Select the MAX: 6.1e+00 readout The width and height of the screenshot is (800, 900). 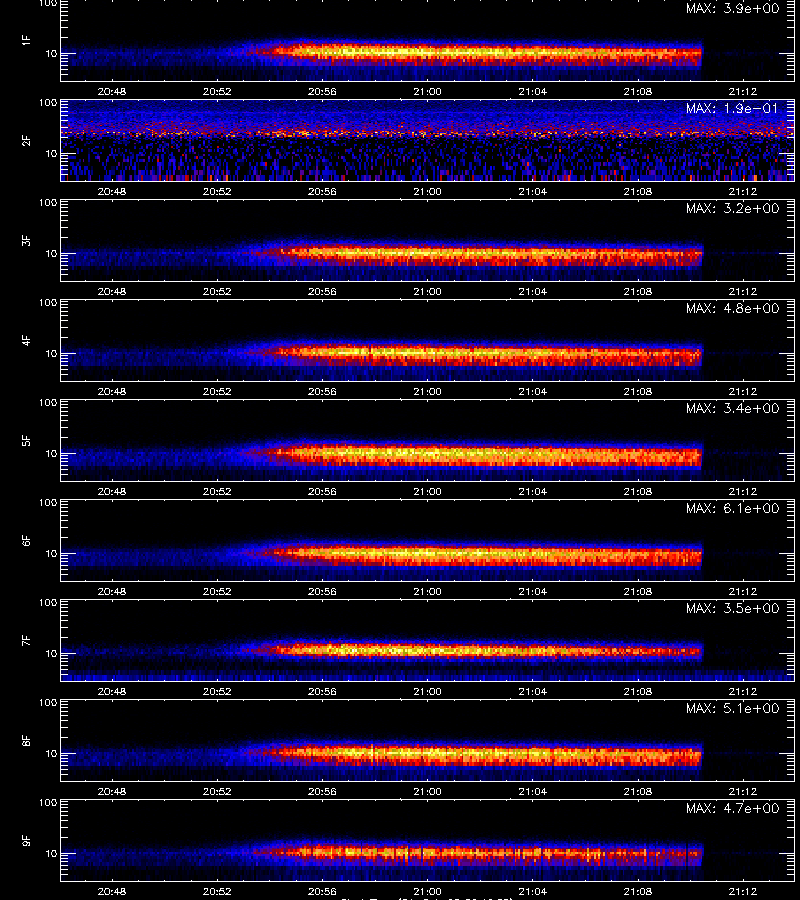pyautogui.click(x=733, y=508)
